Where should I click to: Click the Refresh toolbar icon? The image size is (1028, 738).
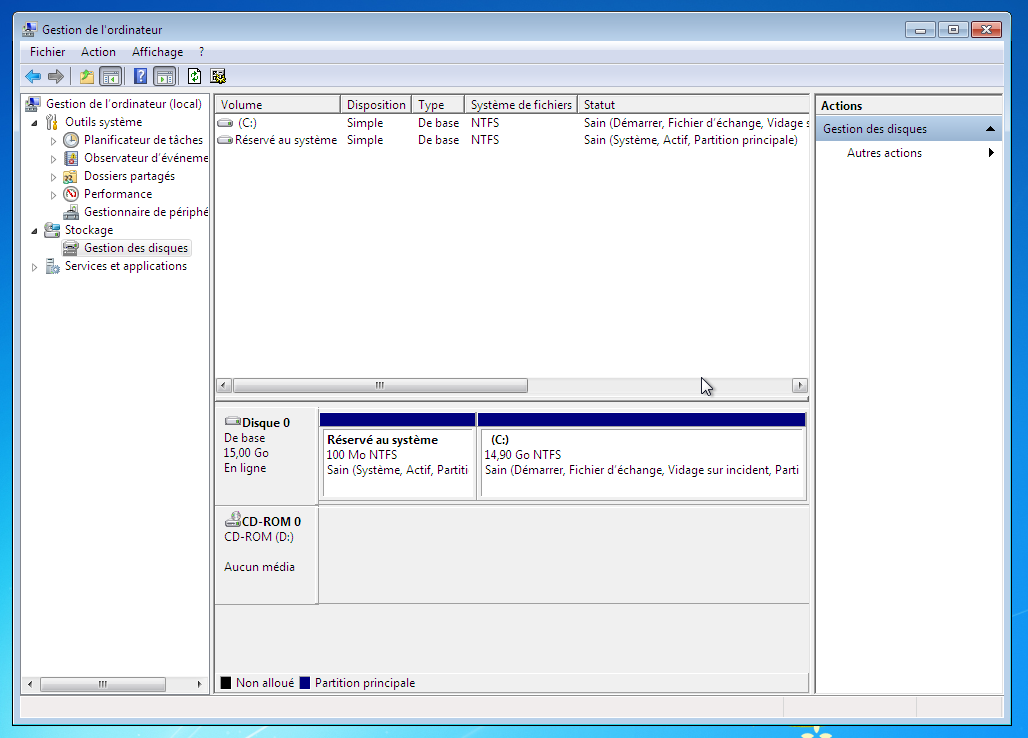(x=194, y=77)
